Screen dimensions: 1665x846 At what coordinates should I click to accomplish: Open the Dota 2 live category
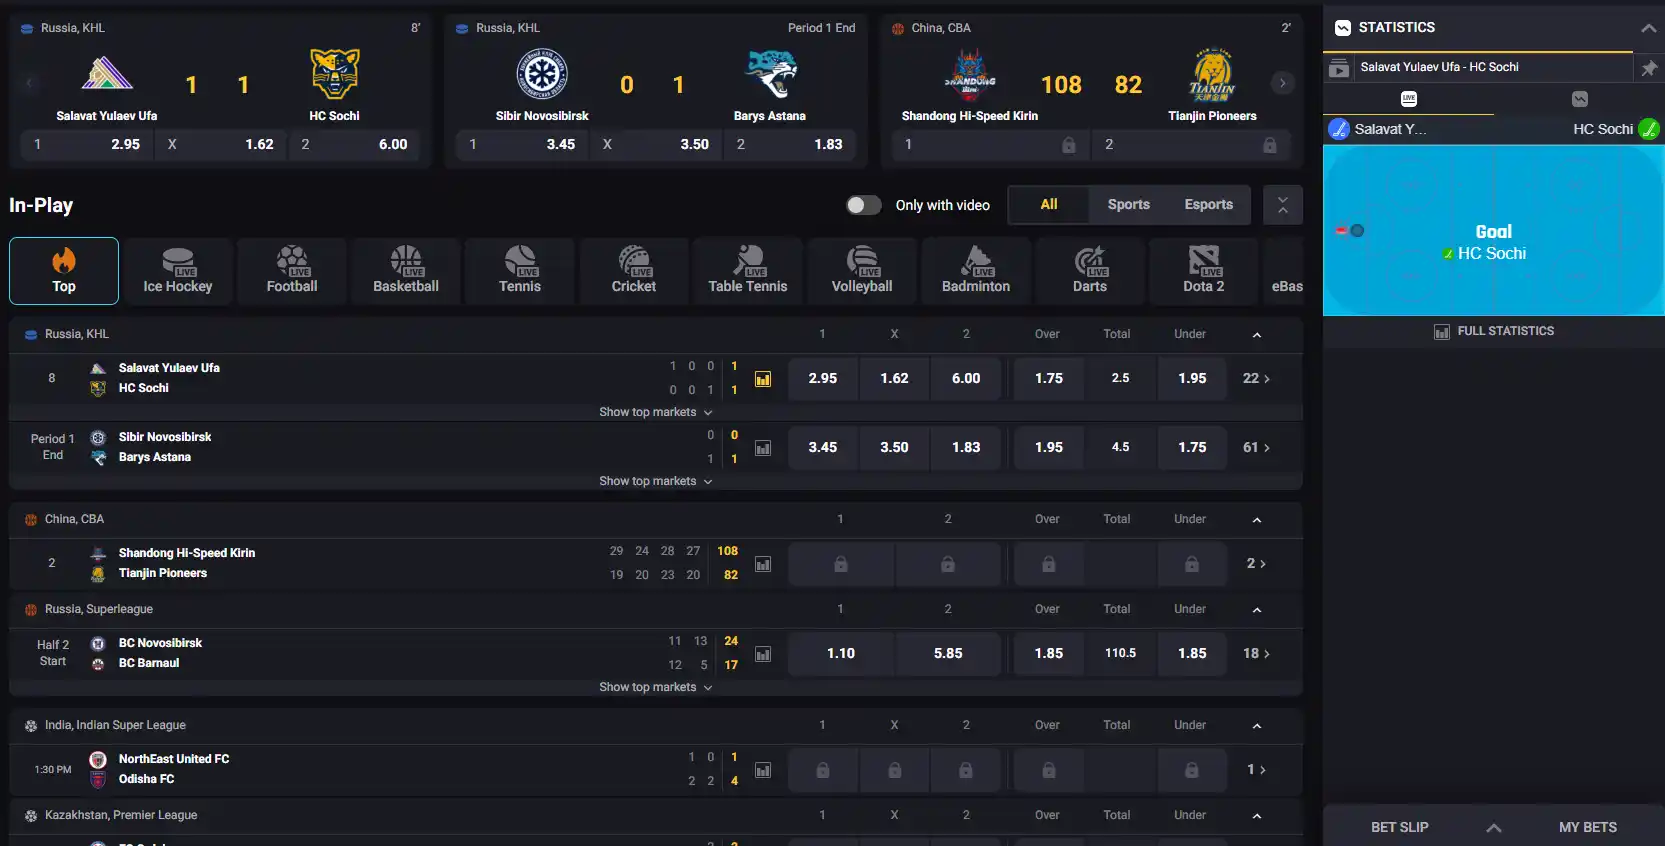(1204, 271)
